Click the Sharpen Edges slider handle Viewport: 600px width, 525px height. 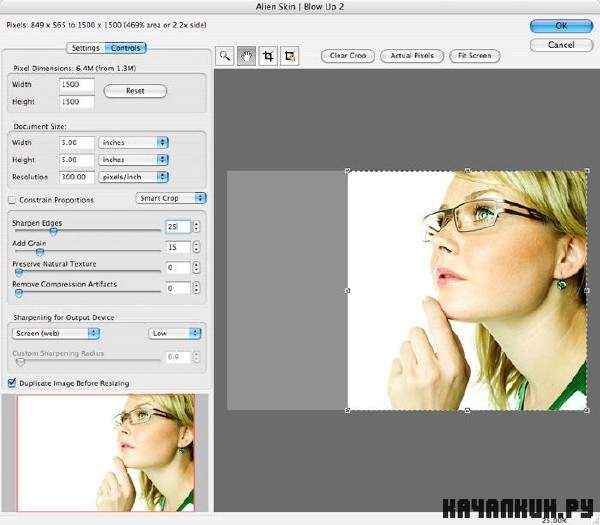pos(54,231)
